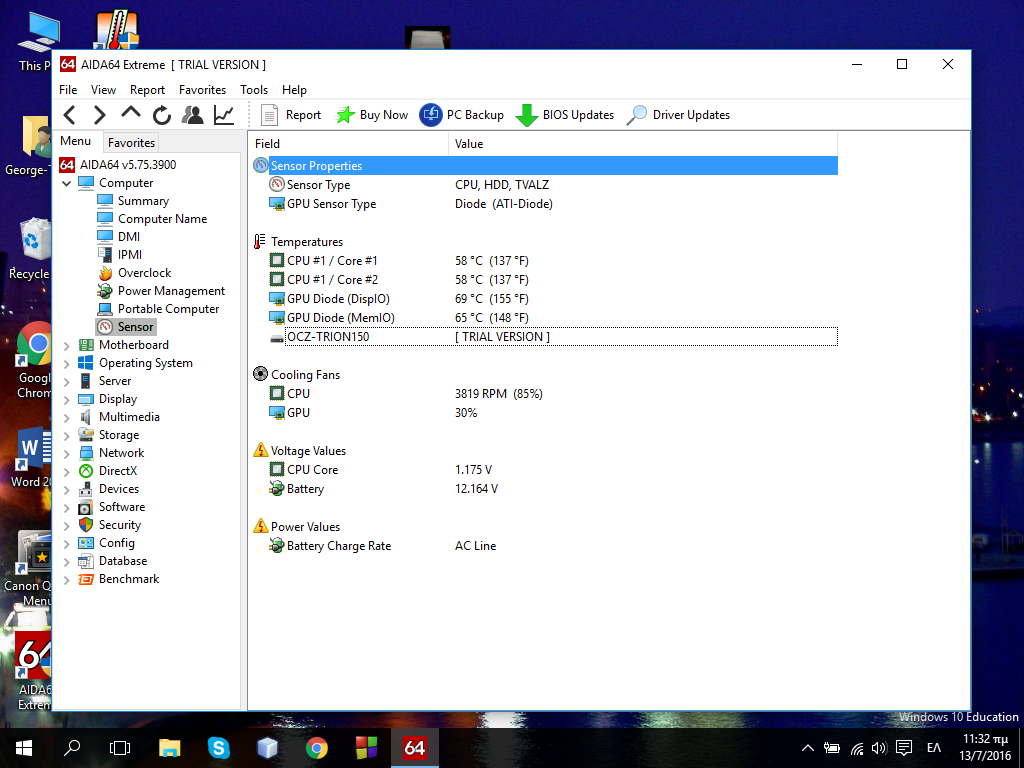Click the up-level arrow toolbar icon
Screen dimensions: 1024x768
coord(131,114)
